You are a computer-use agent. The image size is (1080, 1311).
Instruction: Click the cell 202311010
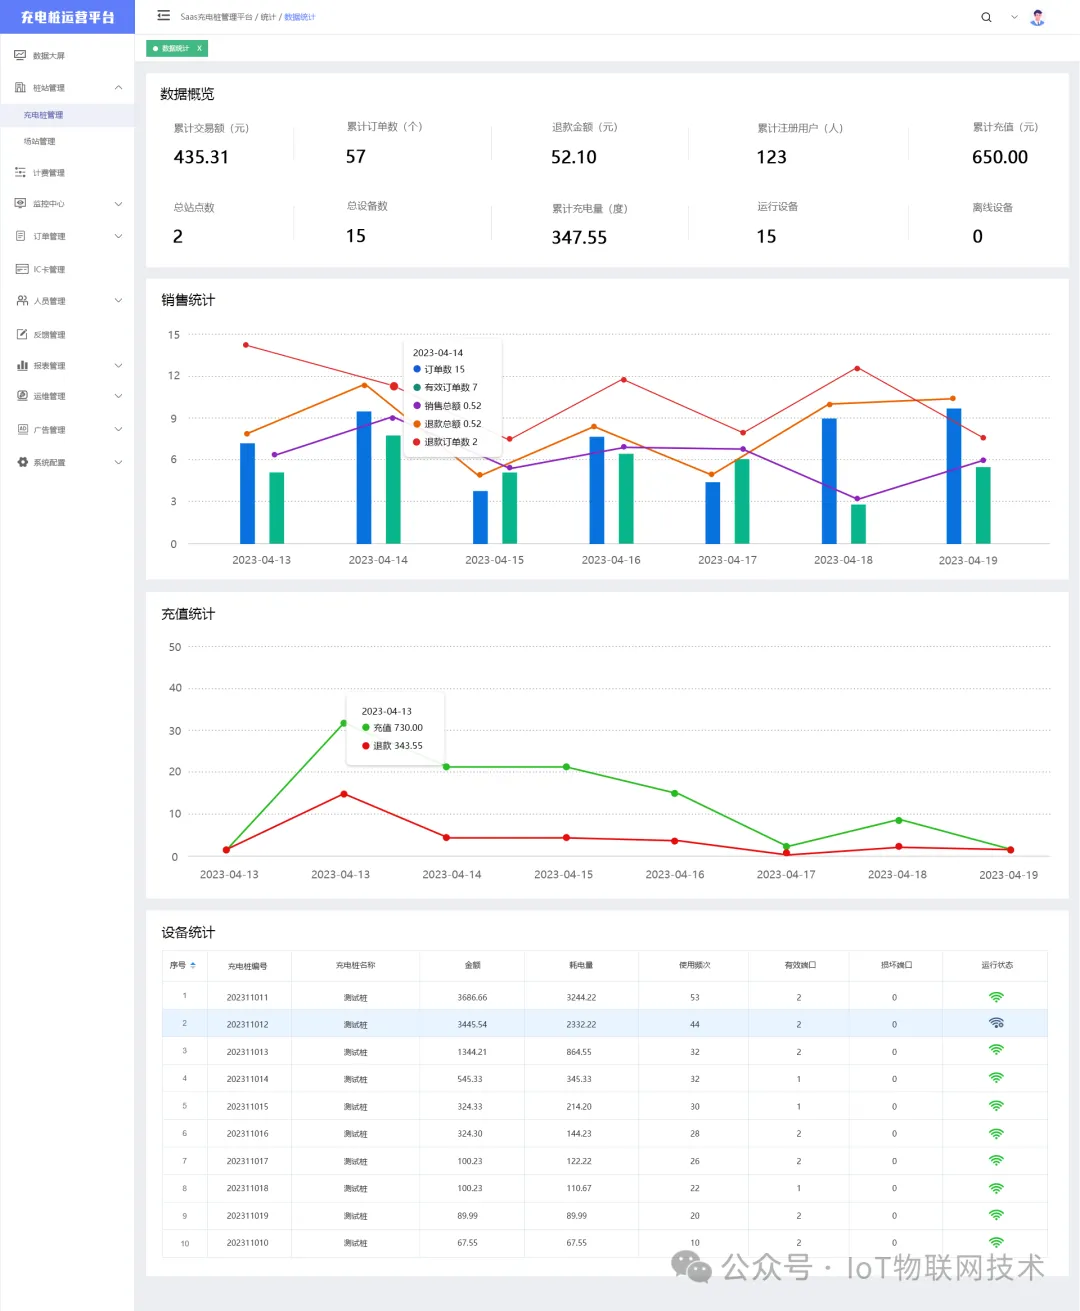point(247,1243)
